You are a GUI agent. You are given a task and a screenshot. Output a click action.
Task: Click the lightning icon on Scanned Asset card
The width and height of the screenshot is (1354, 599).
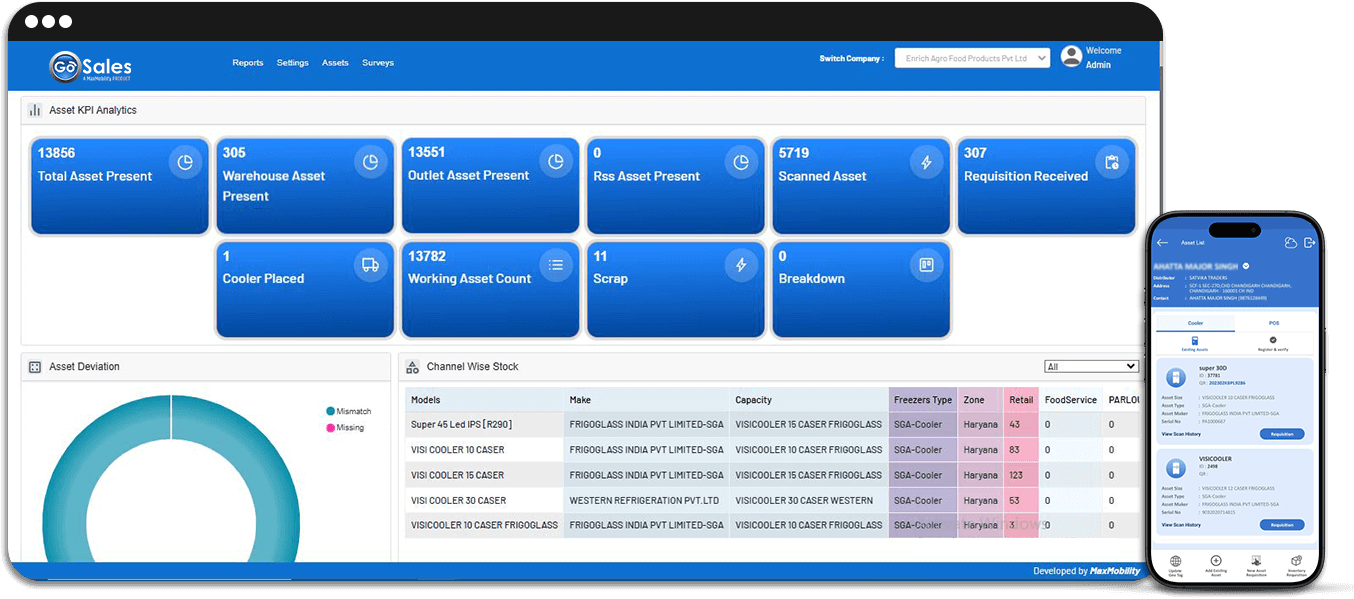point(926,162)
